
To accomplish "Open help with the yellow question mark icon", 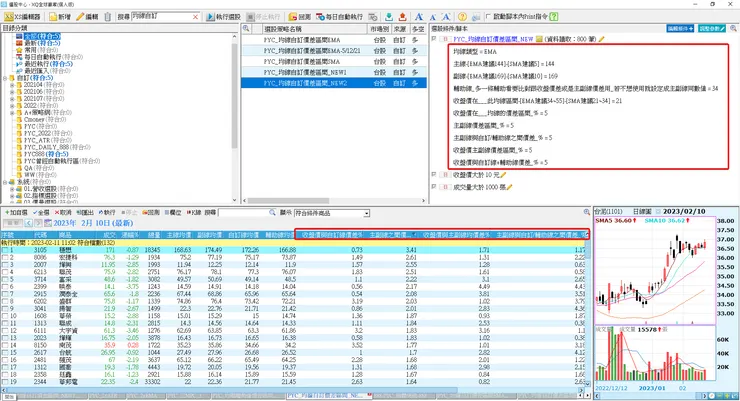I will [x=462, y=17].
